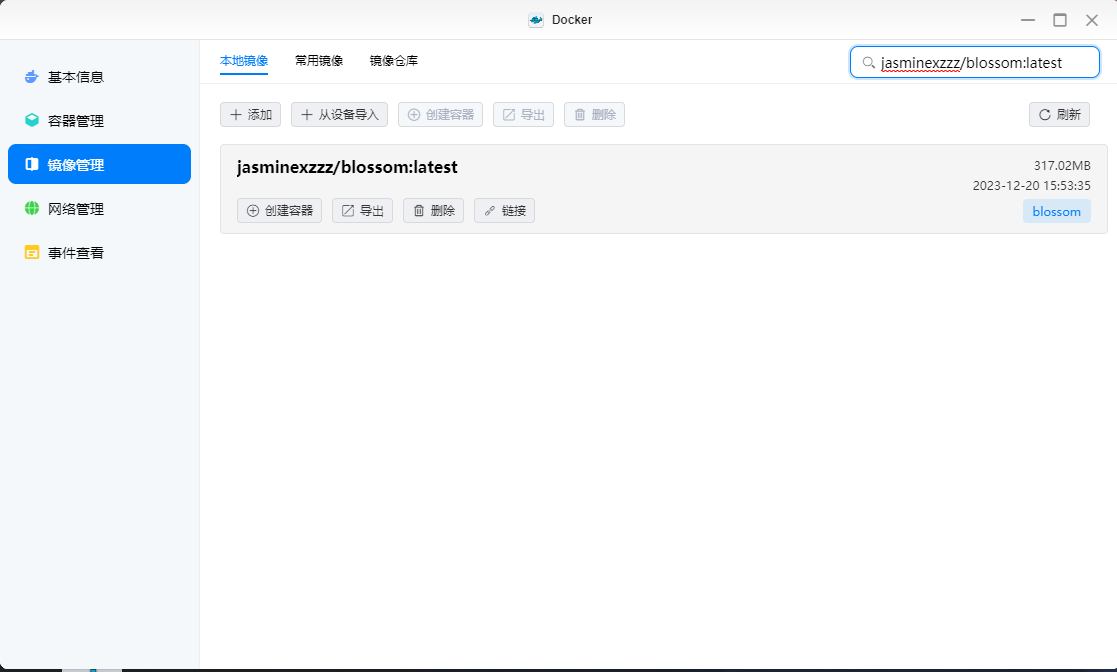Click 创建容器 in the blossom image row
This screenshot has height=672, width=1117.
(x=279, y=211)
